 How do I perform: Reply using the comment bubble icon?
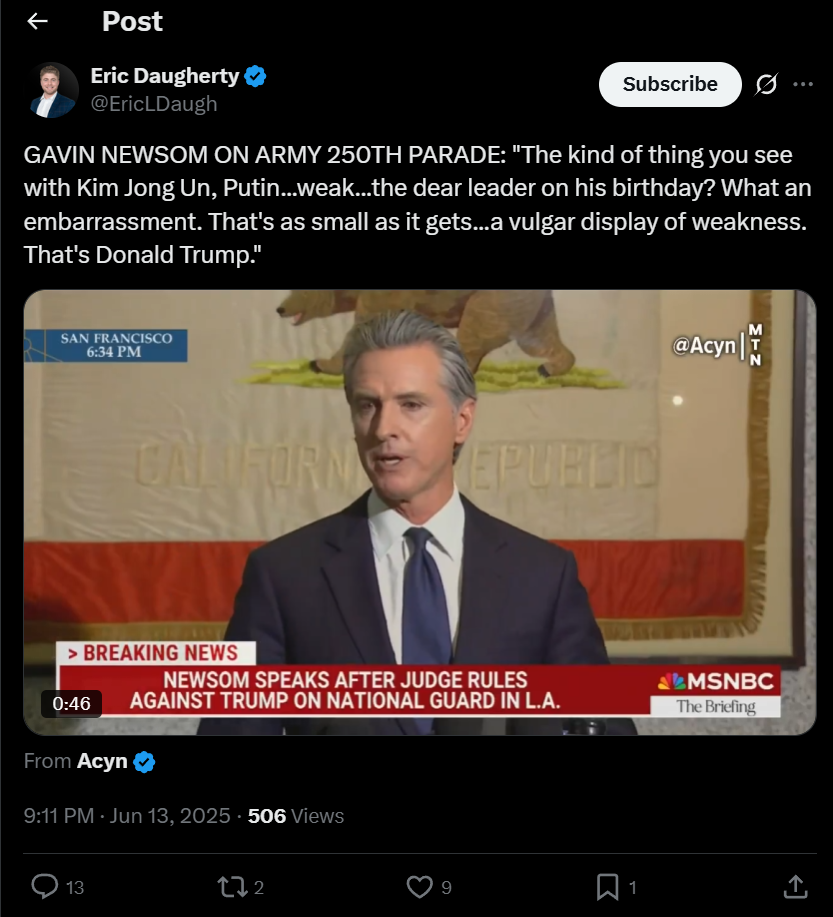click(x=44, y=887)
